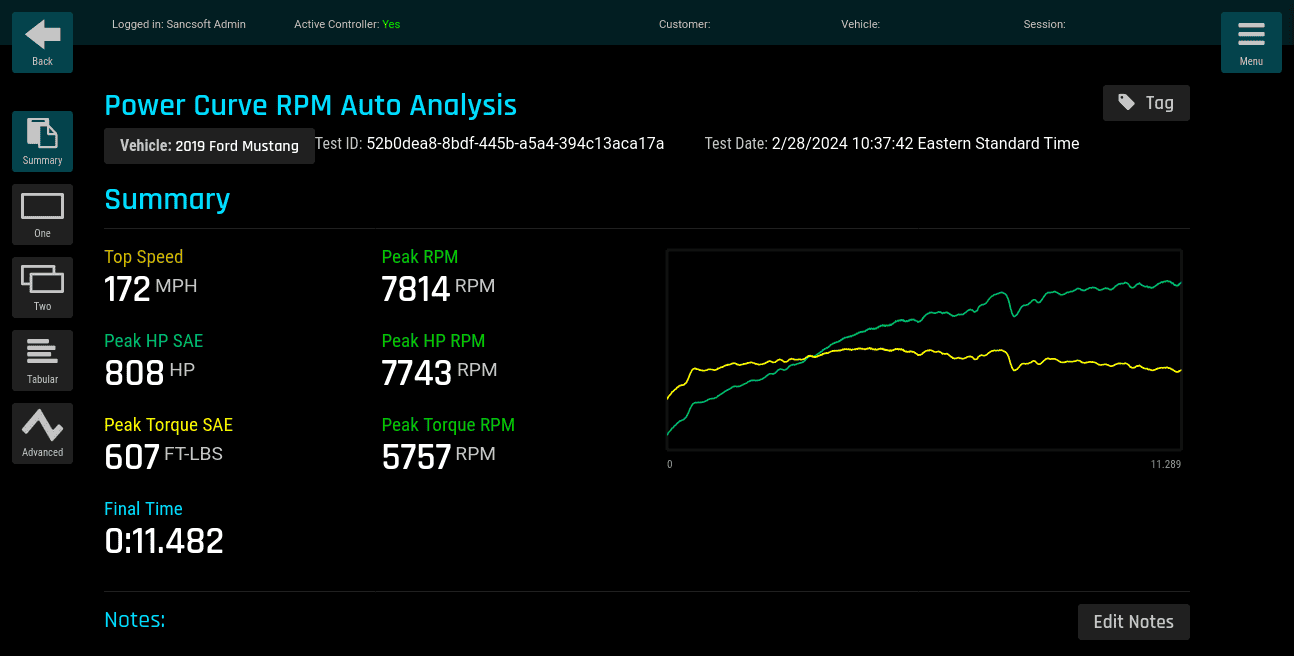Select the Test ID value text
The image size is (1294, 656).
[515, 144]
